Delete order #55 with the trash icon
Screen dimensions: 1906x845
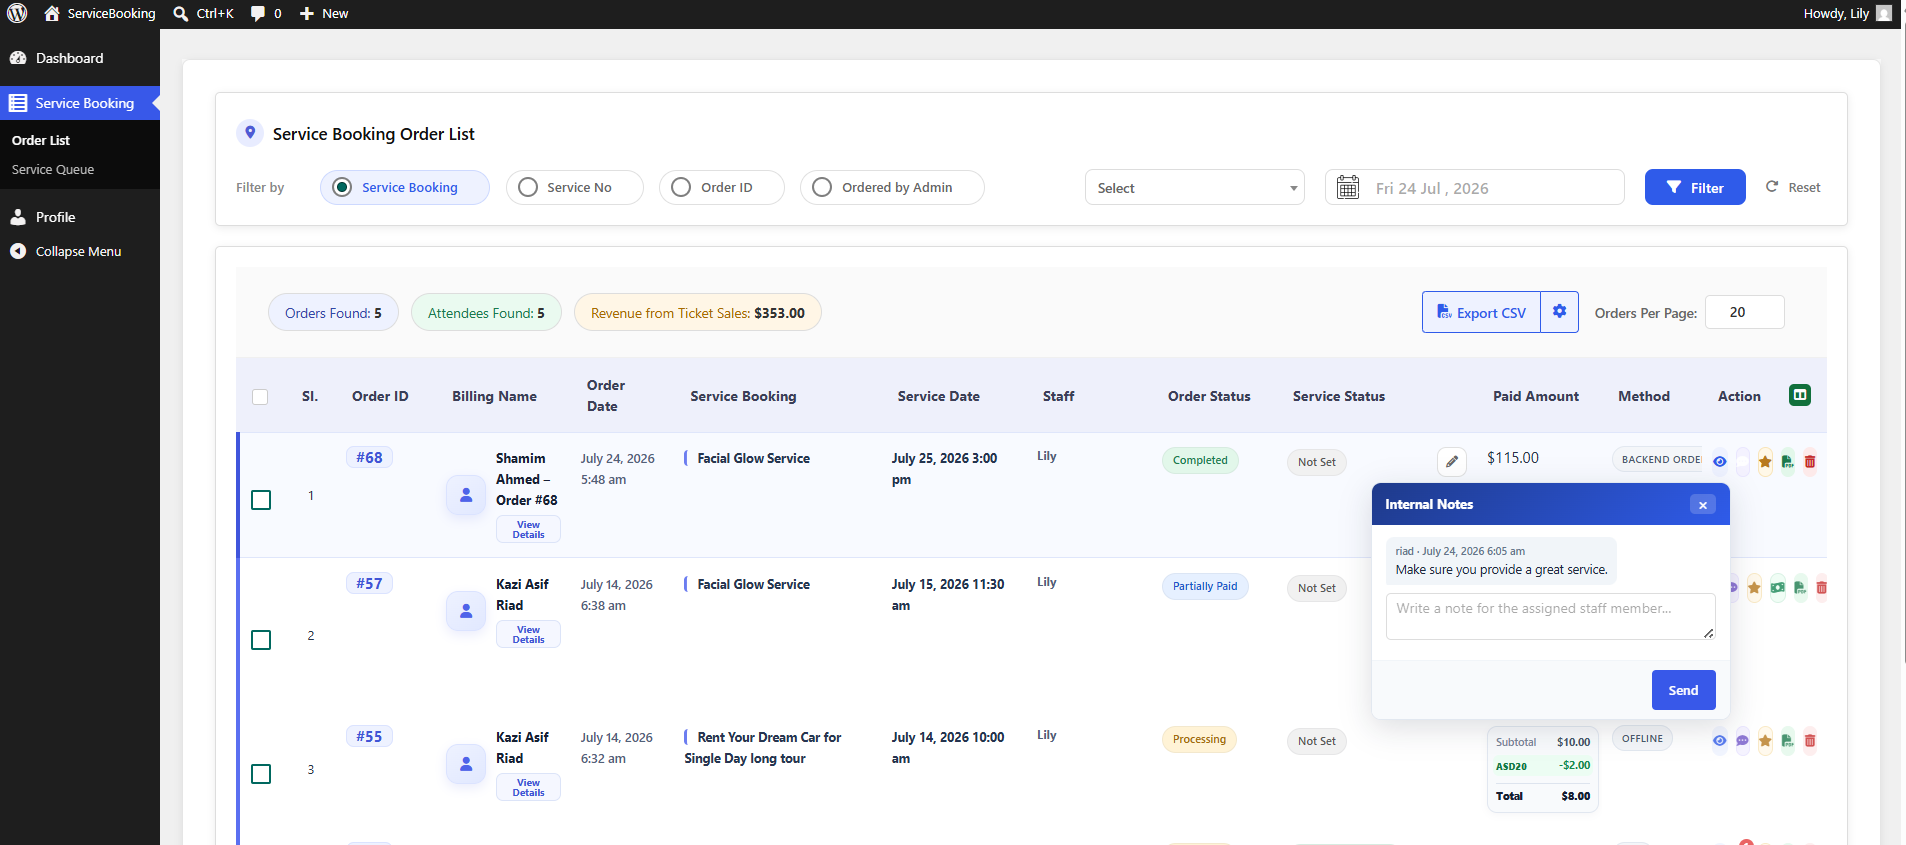click(x=1810, y=740)
